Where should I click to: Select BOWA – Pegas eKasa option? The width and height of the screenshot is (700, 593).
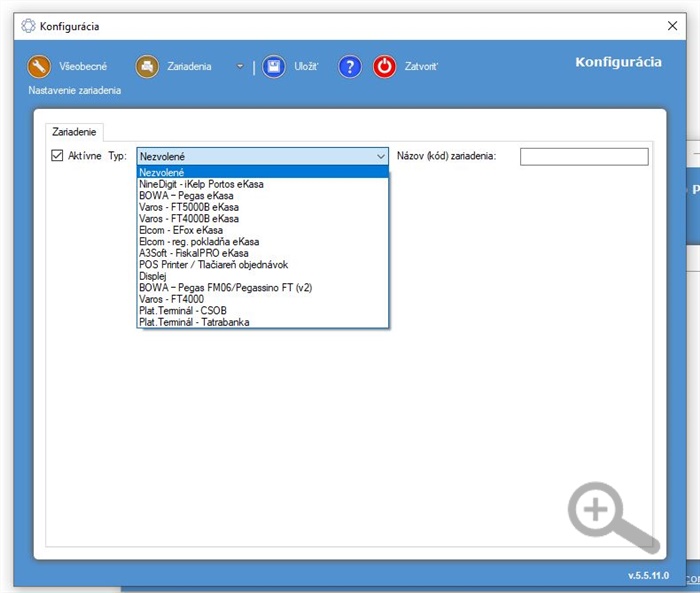click(x=262, y=196)
